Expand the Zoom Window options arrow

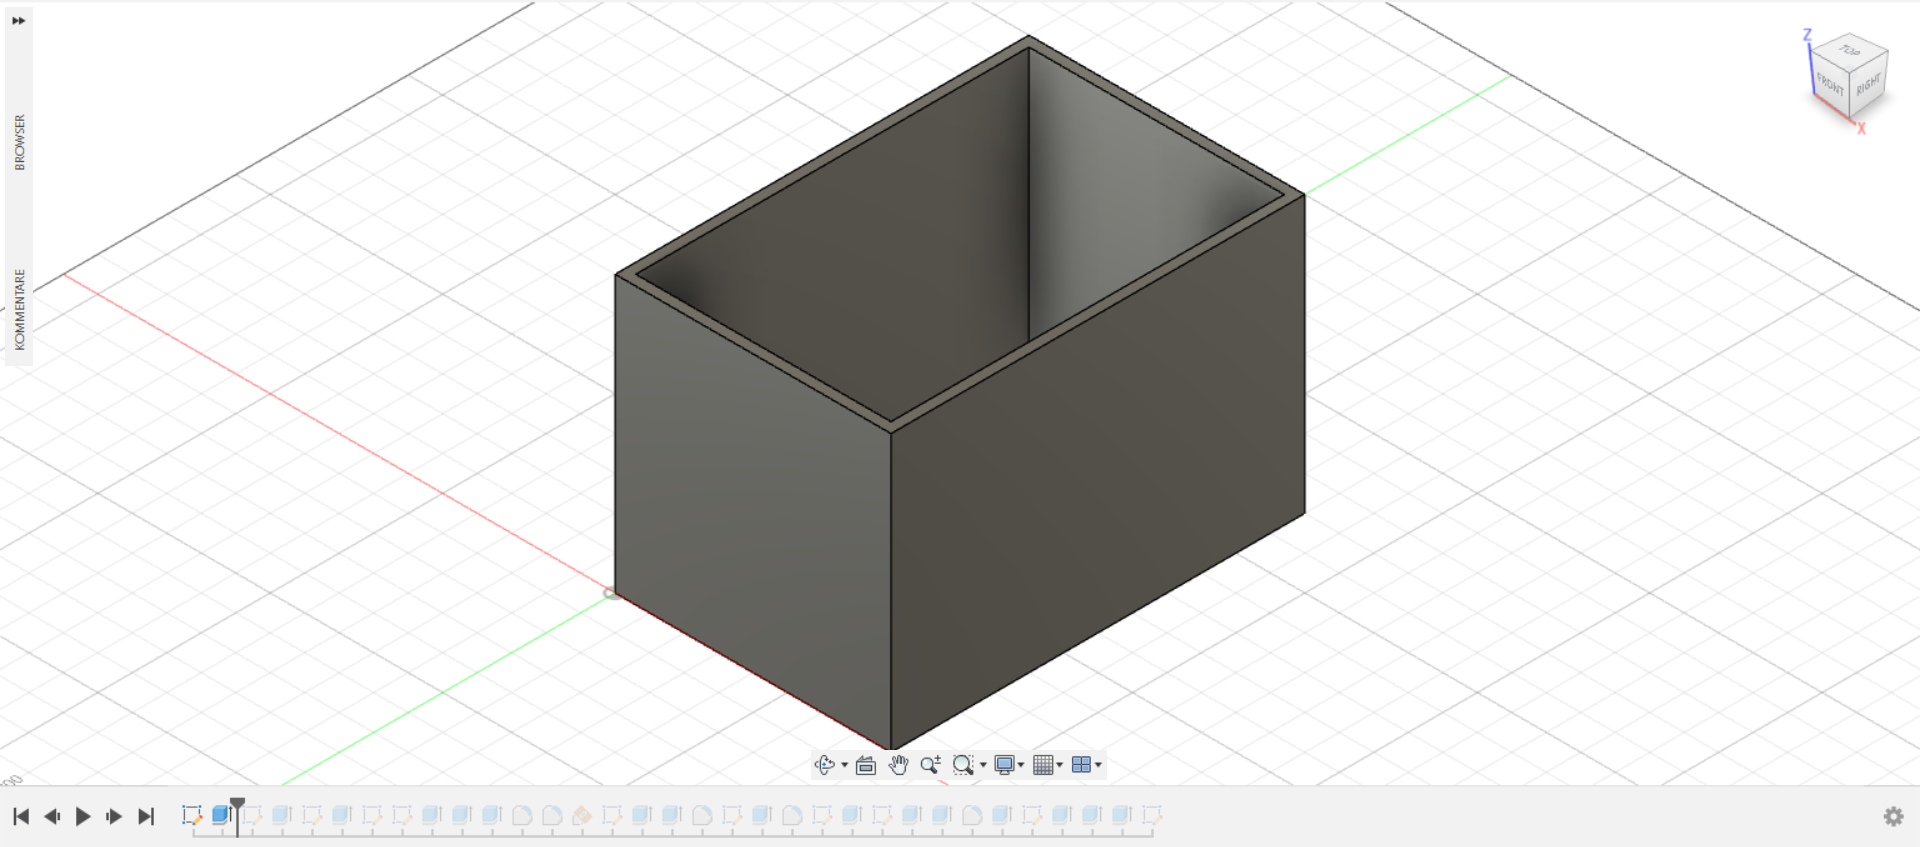[983, 766]
